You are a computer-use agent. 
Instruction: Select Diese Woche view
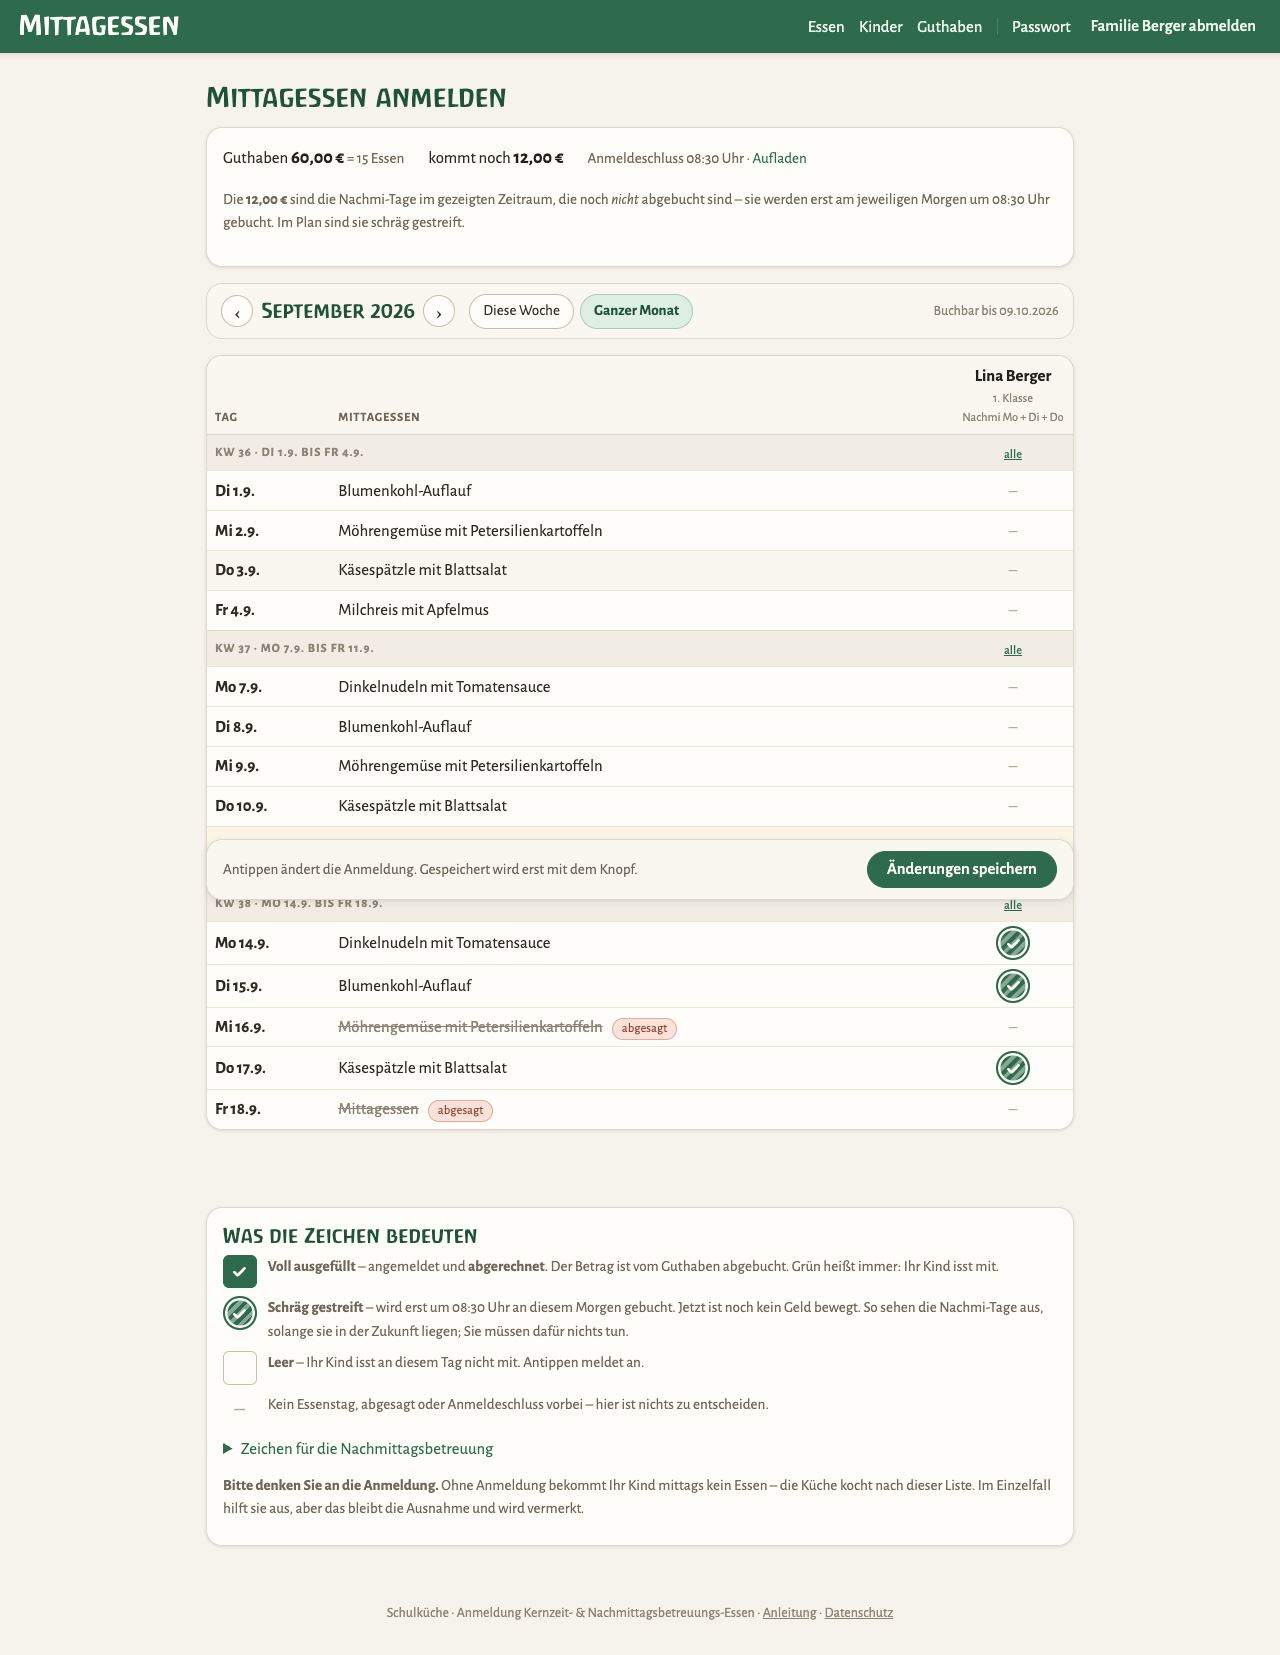521,311
